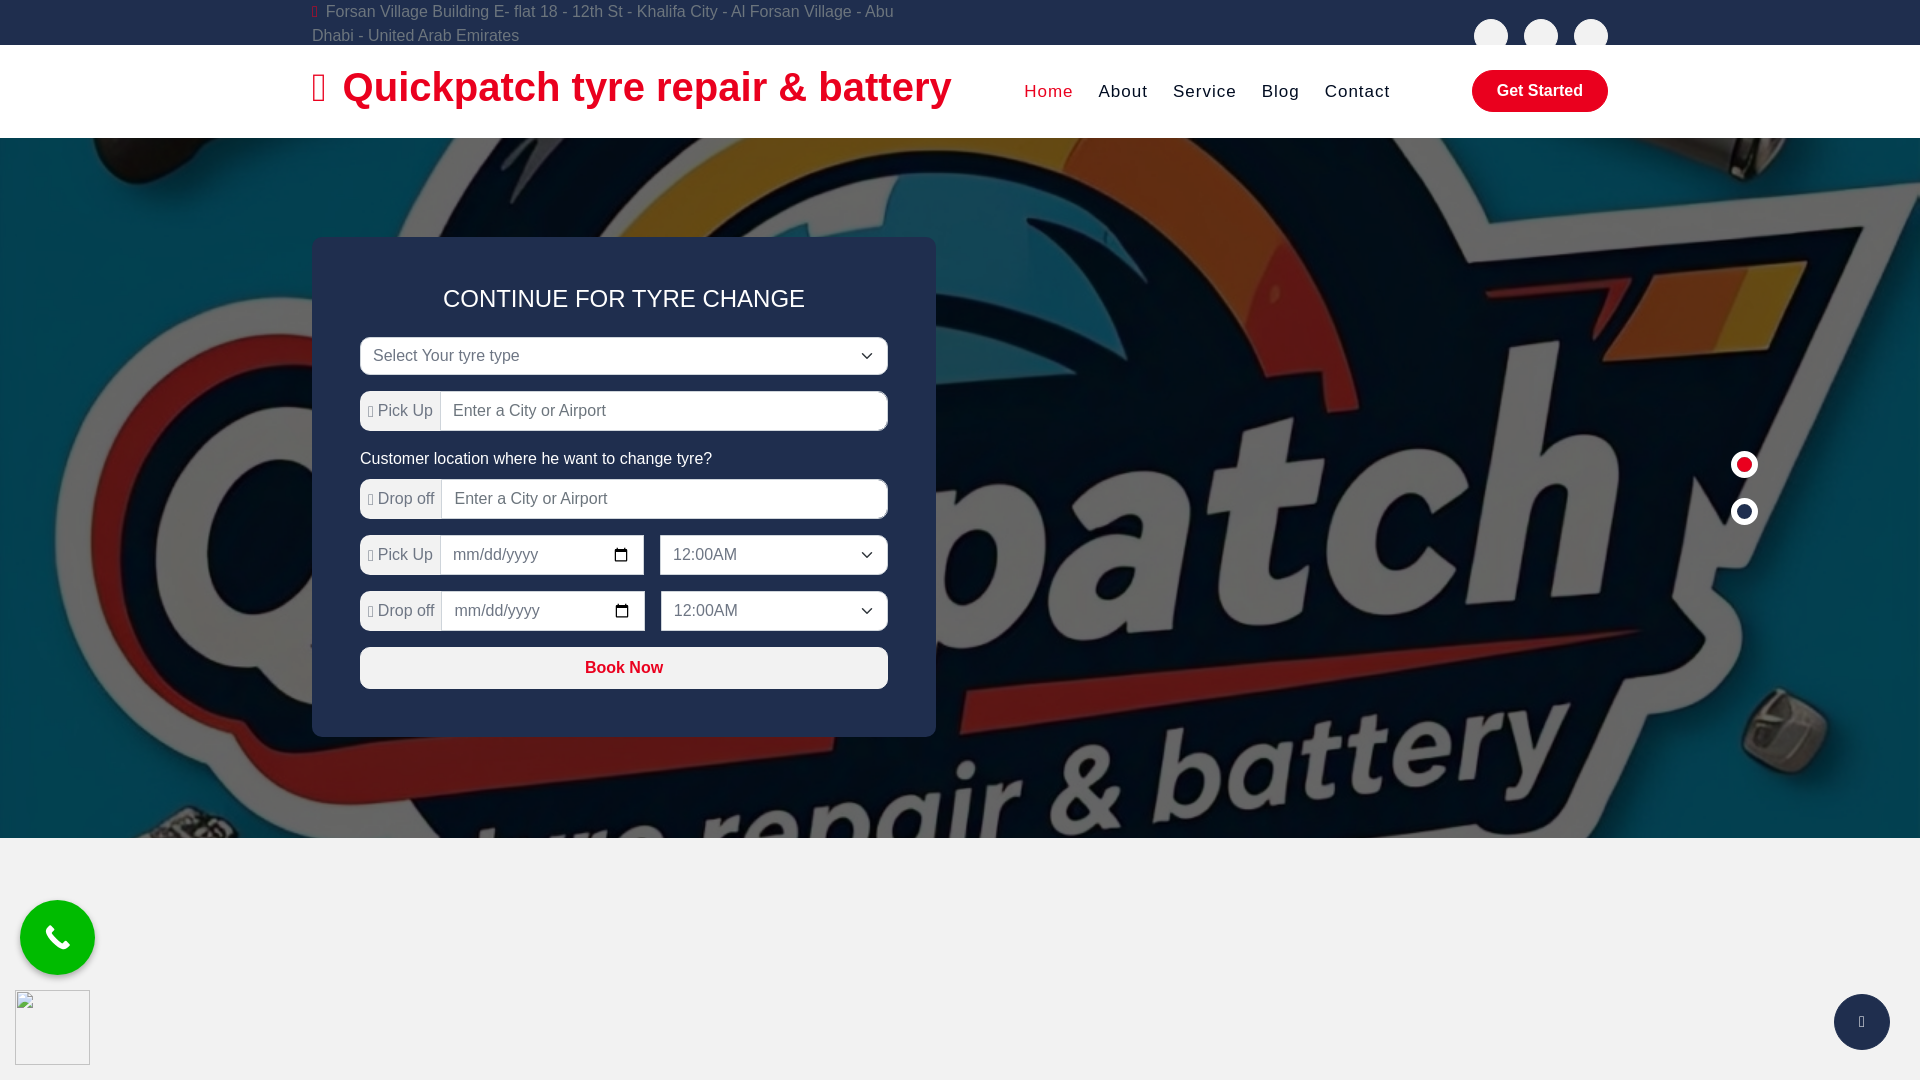Open the Contact menu item
The width and height of the screenshot is (1920, 1080).
1357,92
